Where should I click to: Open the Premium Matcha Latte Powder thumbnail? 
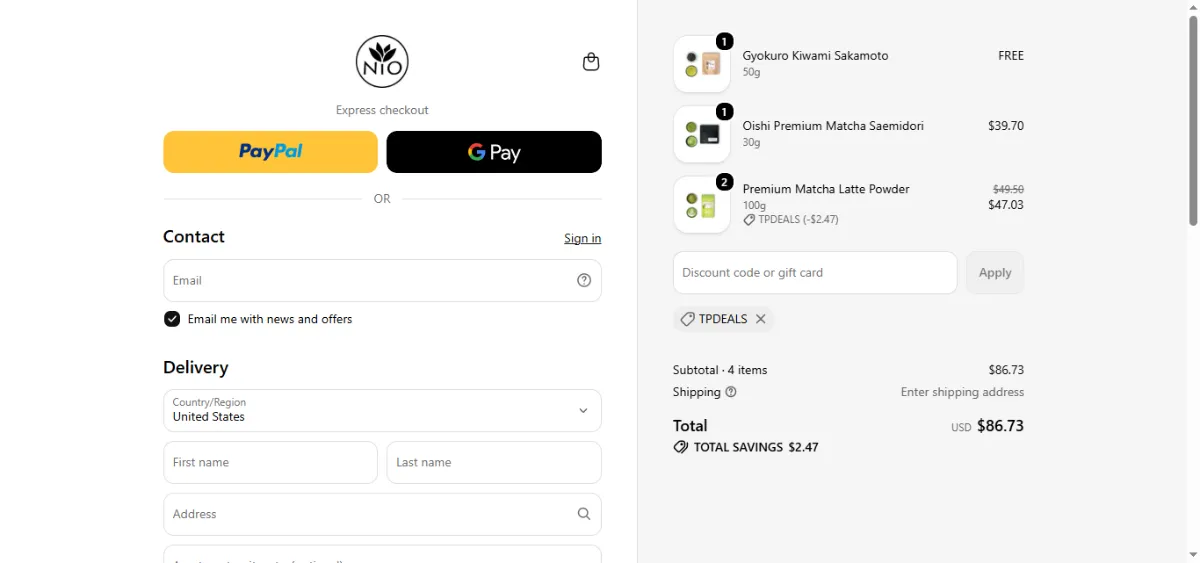pyautogui.click(x=702, y=205)
